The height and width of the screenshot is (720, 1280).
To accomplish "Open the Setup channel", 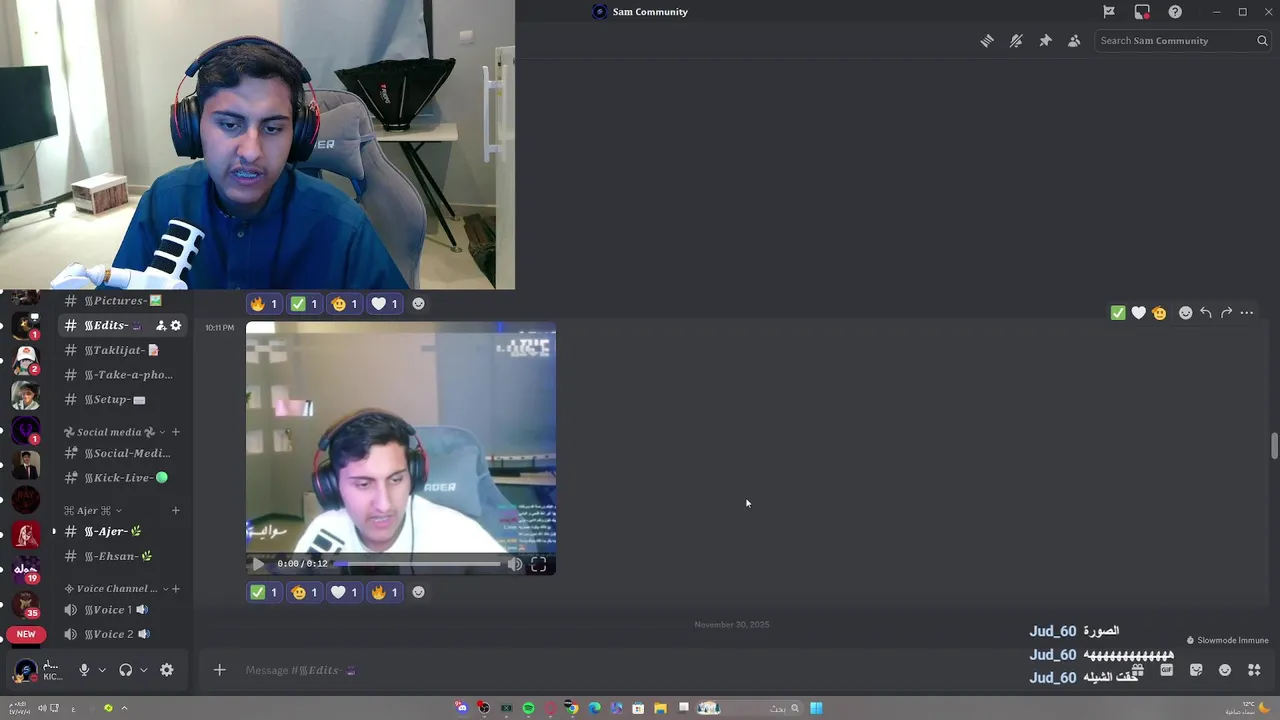I will click(122, 400).
